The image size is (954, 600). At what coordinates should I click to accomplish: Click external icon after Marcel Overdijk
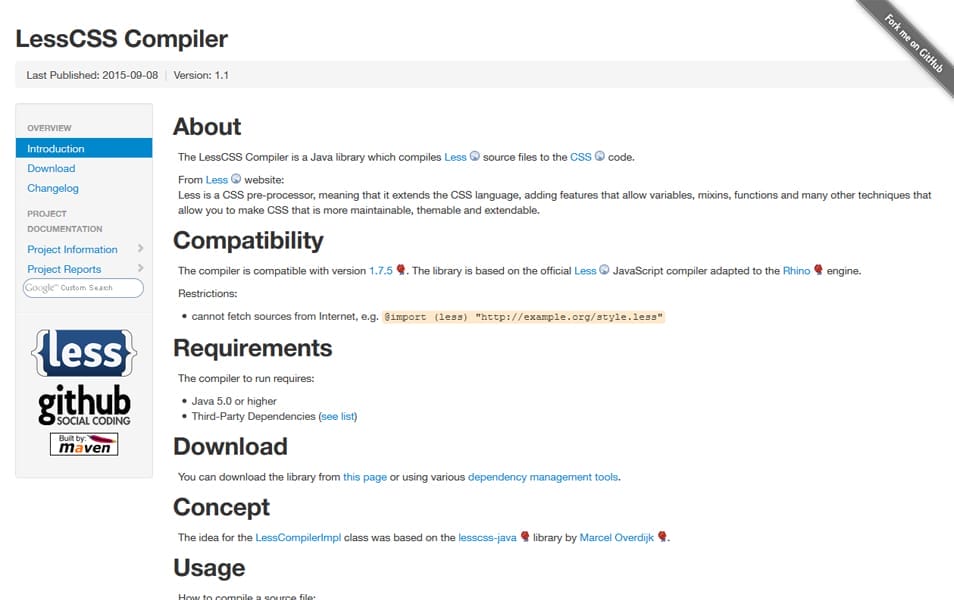click(662, 536)
